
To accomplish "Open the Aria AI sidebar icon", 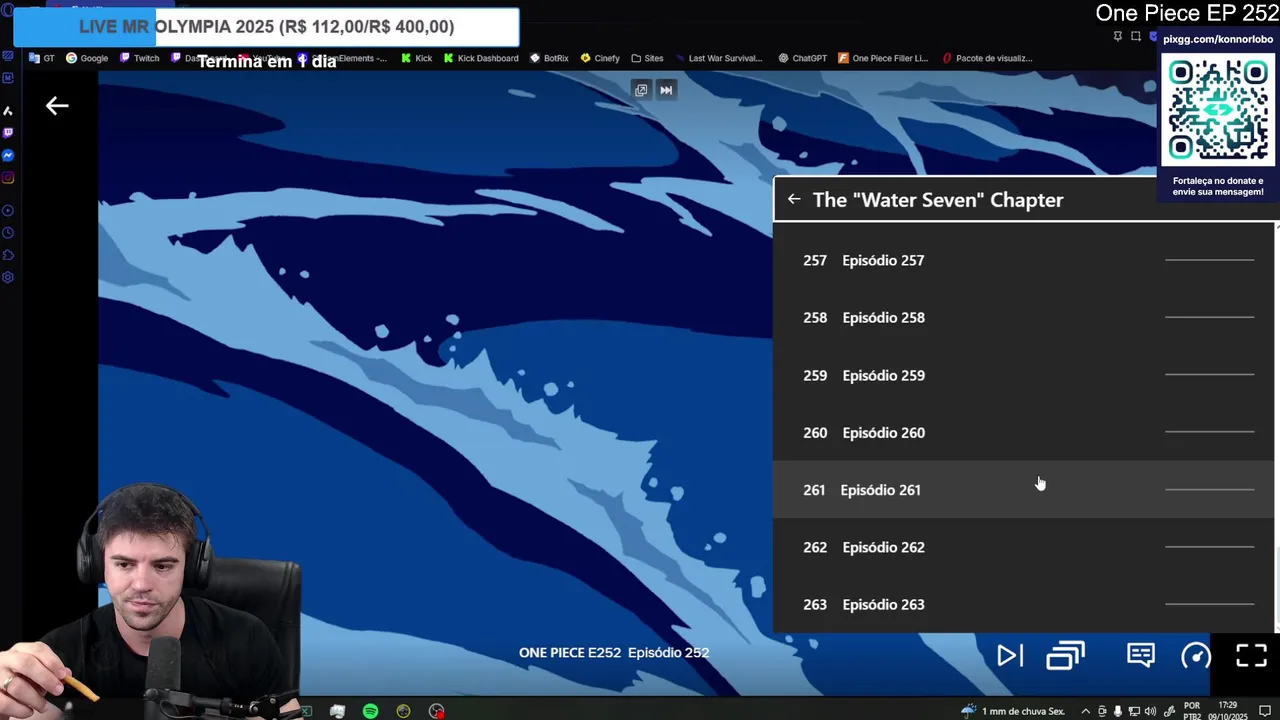I will pyautogui.click(x=8, y=110).
